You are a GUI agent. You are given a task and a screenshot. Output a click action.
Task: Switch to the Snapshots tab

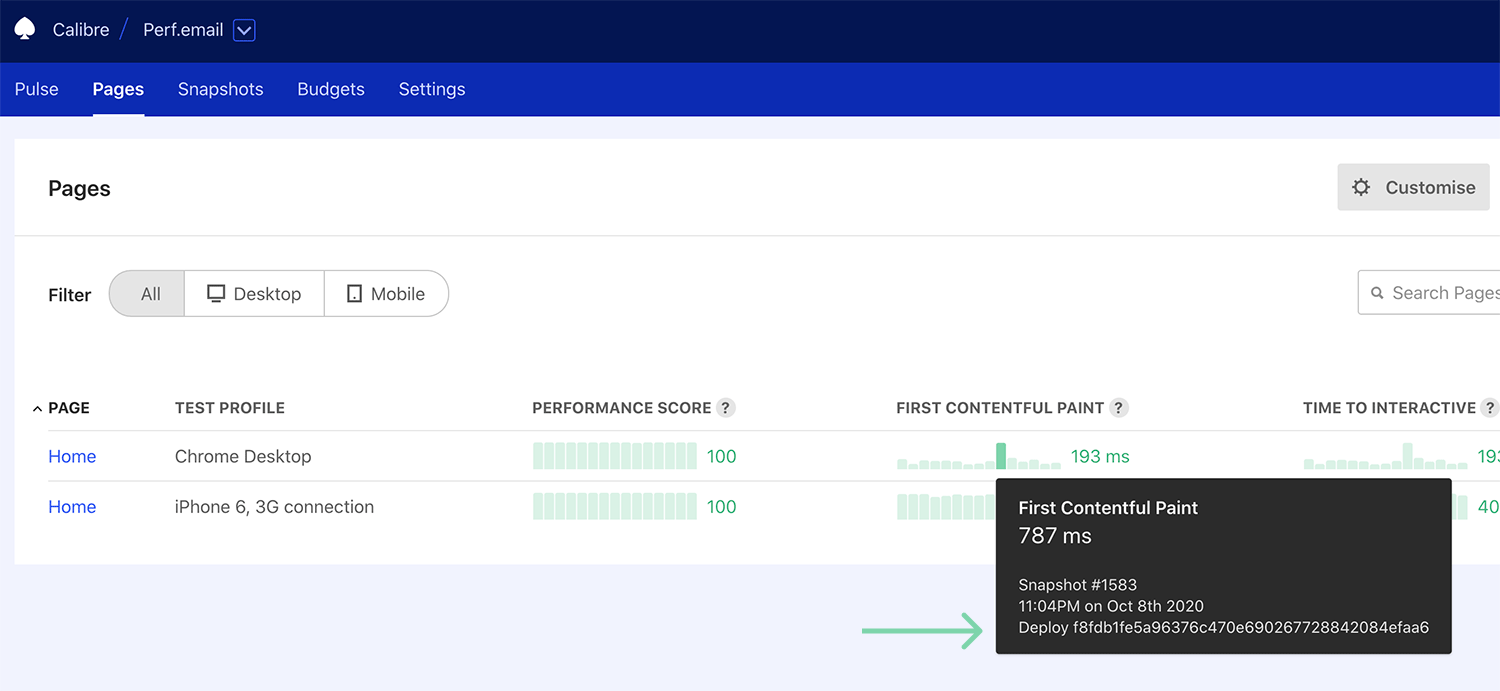[x=220, y=89]
